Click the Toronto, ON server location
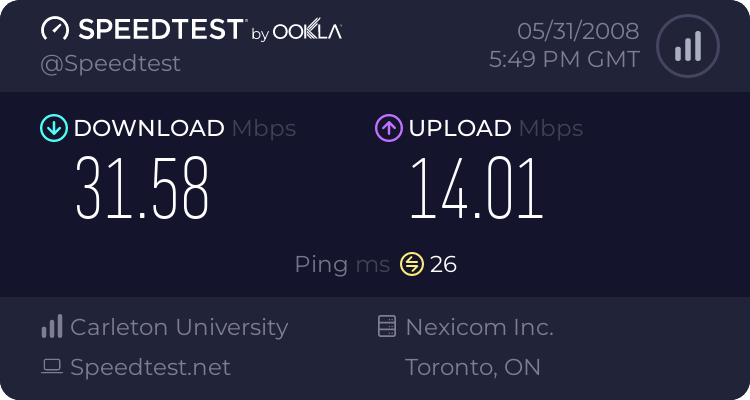Image resolution: width=750 pixels, height=400 pixels. pyautogui.click(x=473, y=367)
